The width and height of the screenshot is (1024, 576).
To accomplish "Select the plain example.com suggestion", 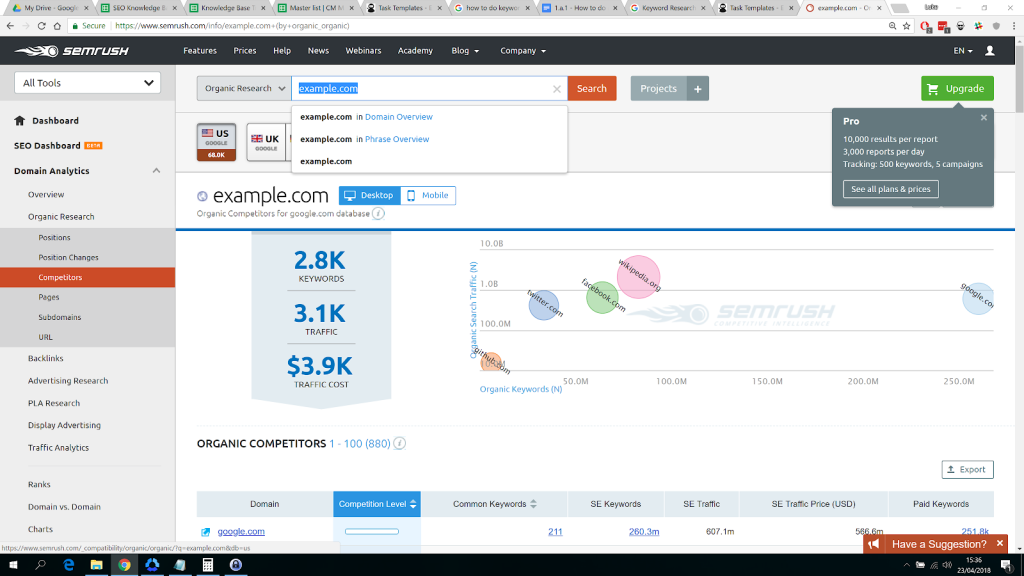I will pyautogui.click(x=429, y=161).
